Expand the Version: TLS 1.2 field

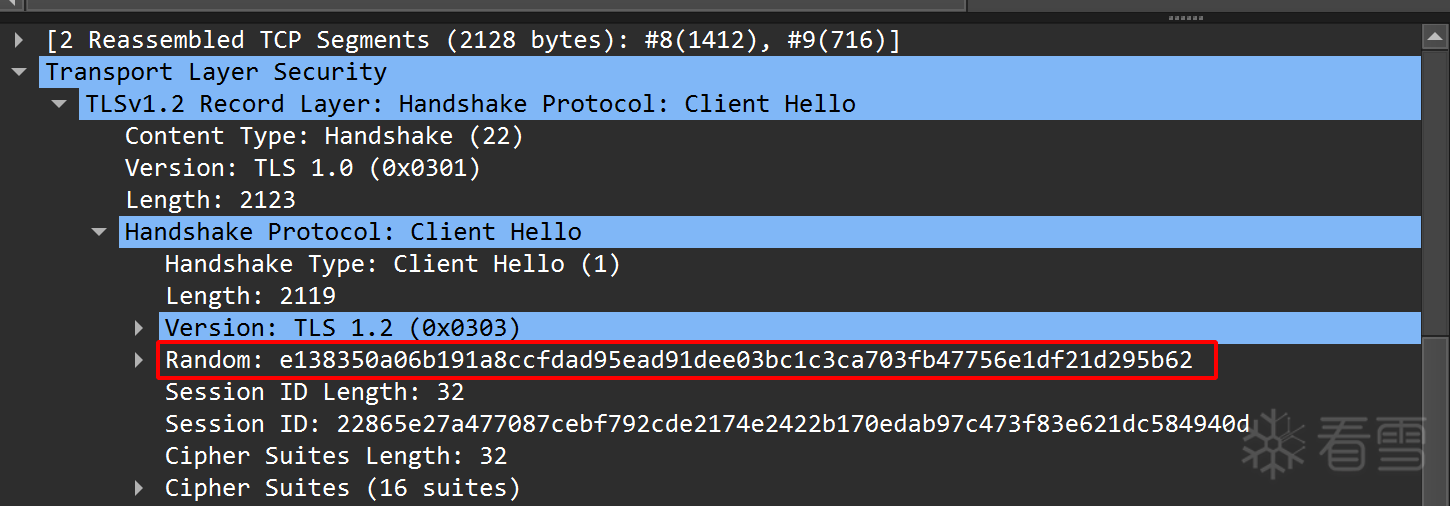click(x=139, y=328)
